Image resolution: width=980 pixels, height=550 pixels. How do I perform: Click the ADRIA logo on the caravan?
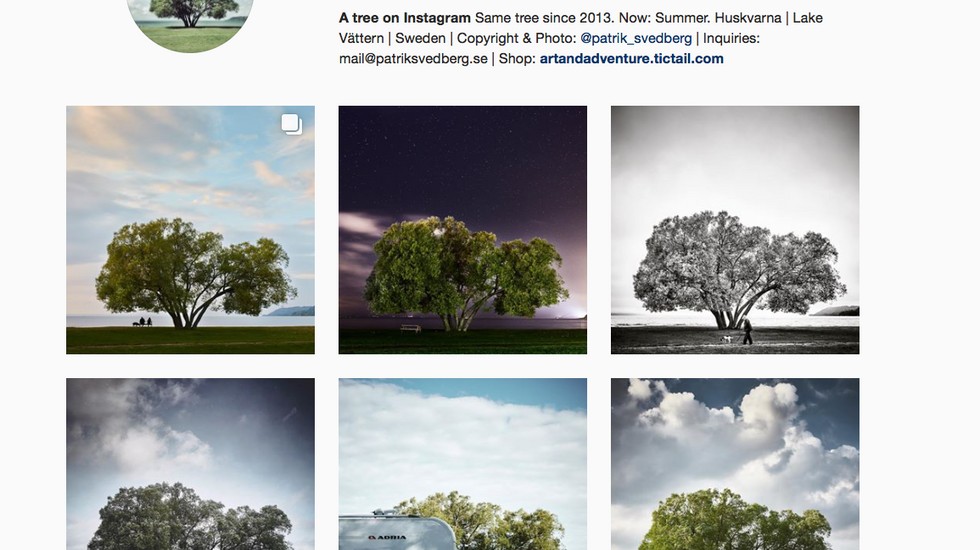(387, 537)
